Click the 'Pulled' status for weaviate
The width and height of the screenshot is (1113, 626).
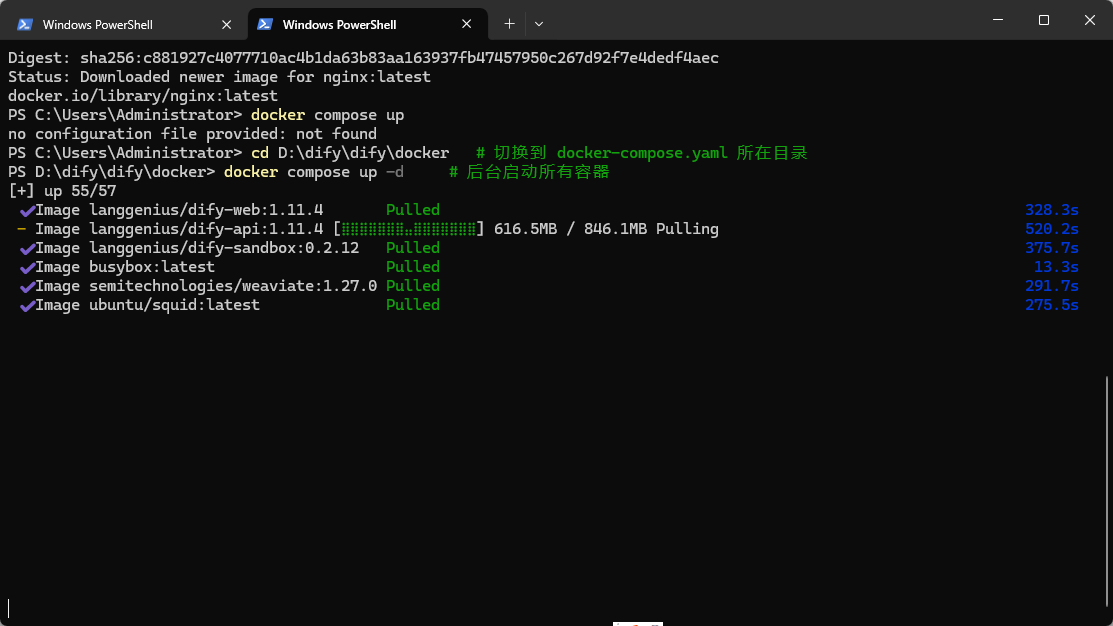pyautogui.click(x=413, y=286)
